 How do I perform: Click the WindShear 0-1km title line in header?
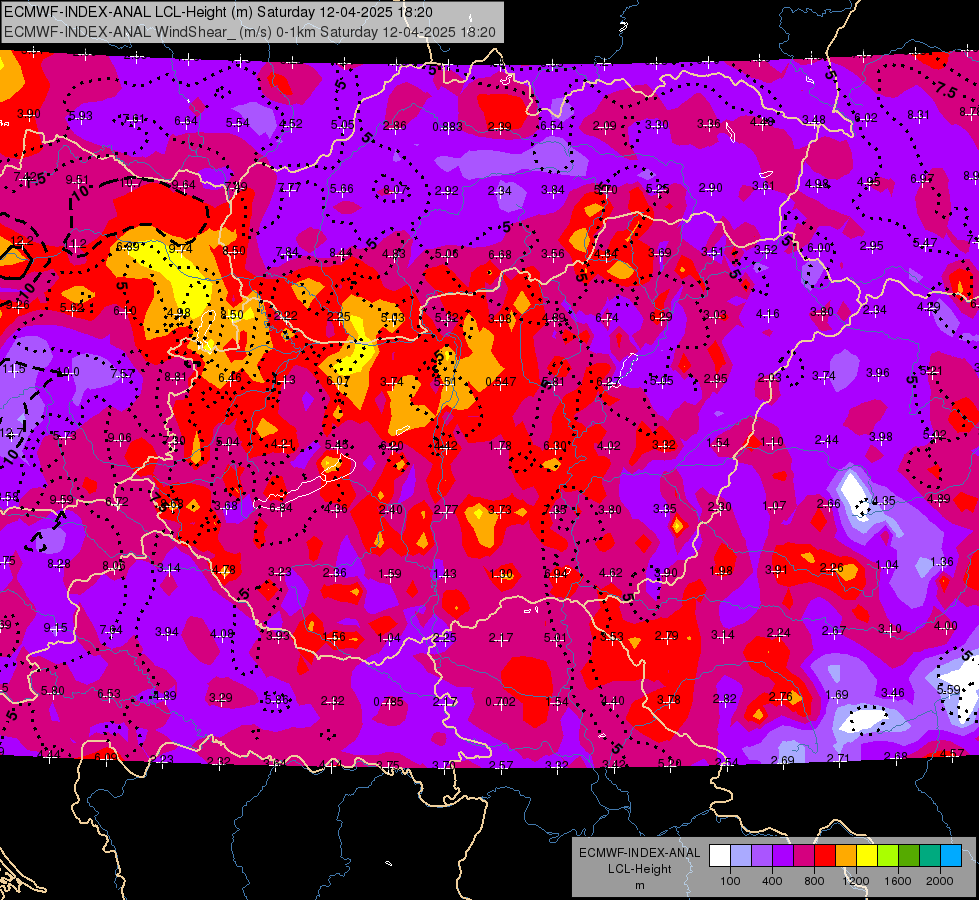click(x=250, y=32)
